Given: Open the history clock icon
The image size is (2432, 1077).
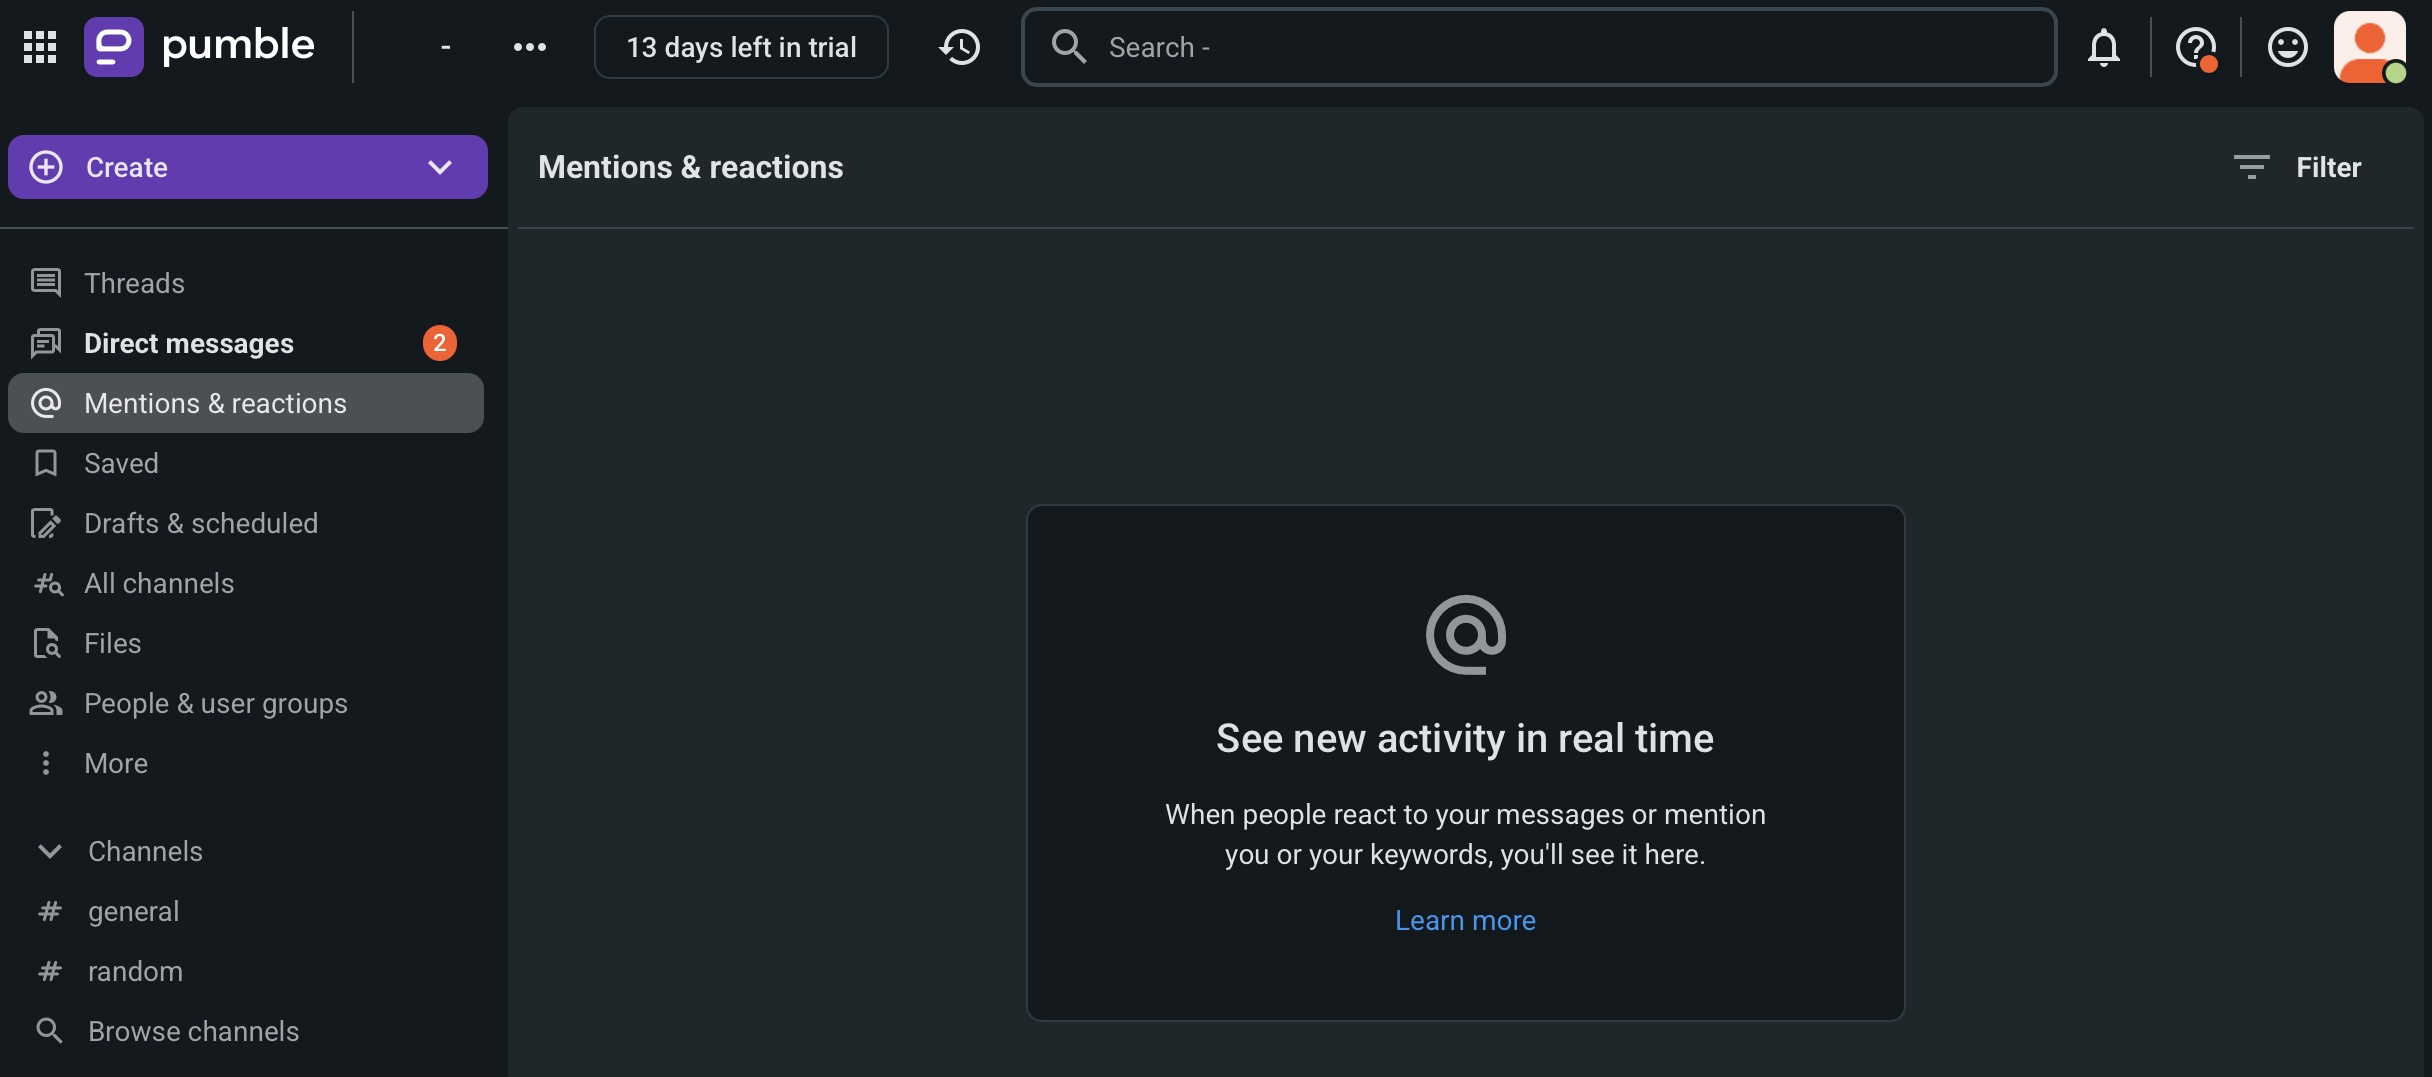Looking at the screenshot, I should pos(960,47).
